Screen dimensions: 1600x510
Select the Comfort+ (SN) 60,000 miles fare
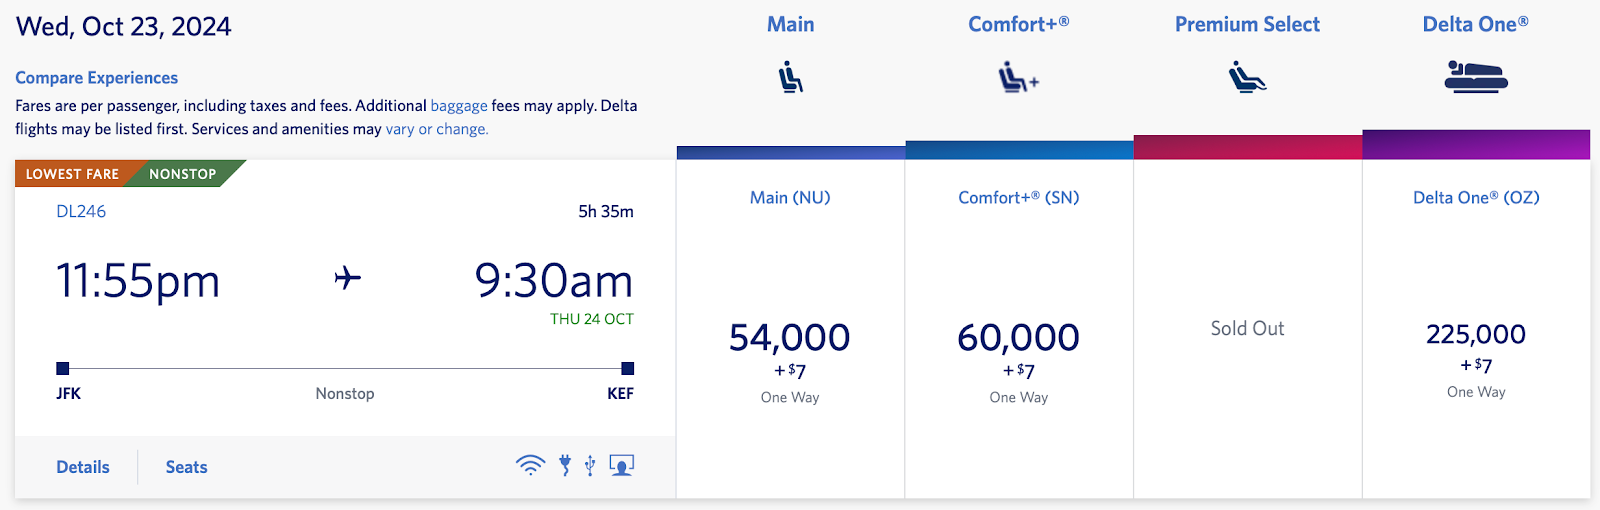click(1018, 338)
